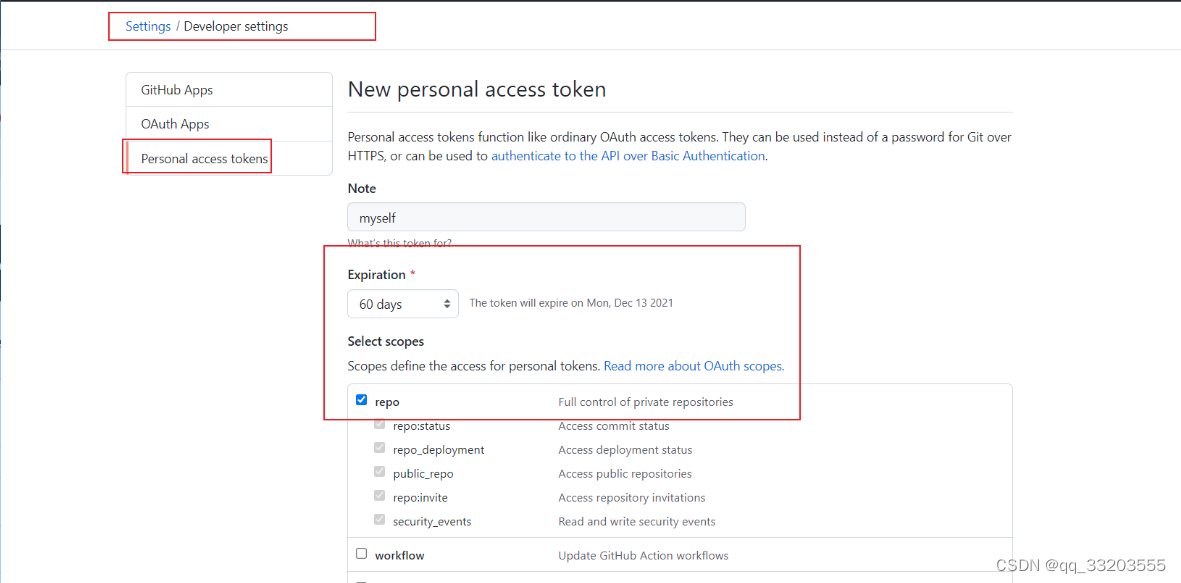Open authenticate to the API link
Screen dimensions: 1181x583
pos(627,156)
